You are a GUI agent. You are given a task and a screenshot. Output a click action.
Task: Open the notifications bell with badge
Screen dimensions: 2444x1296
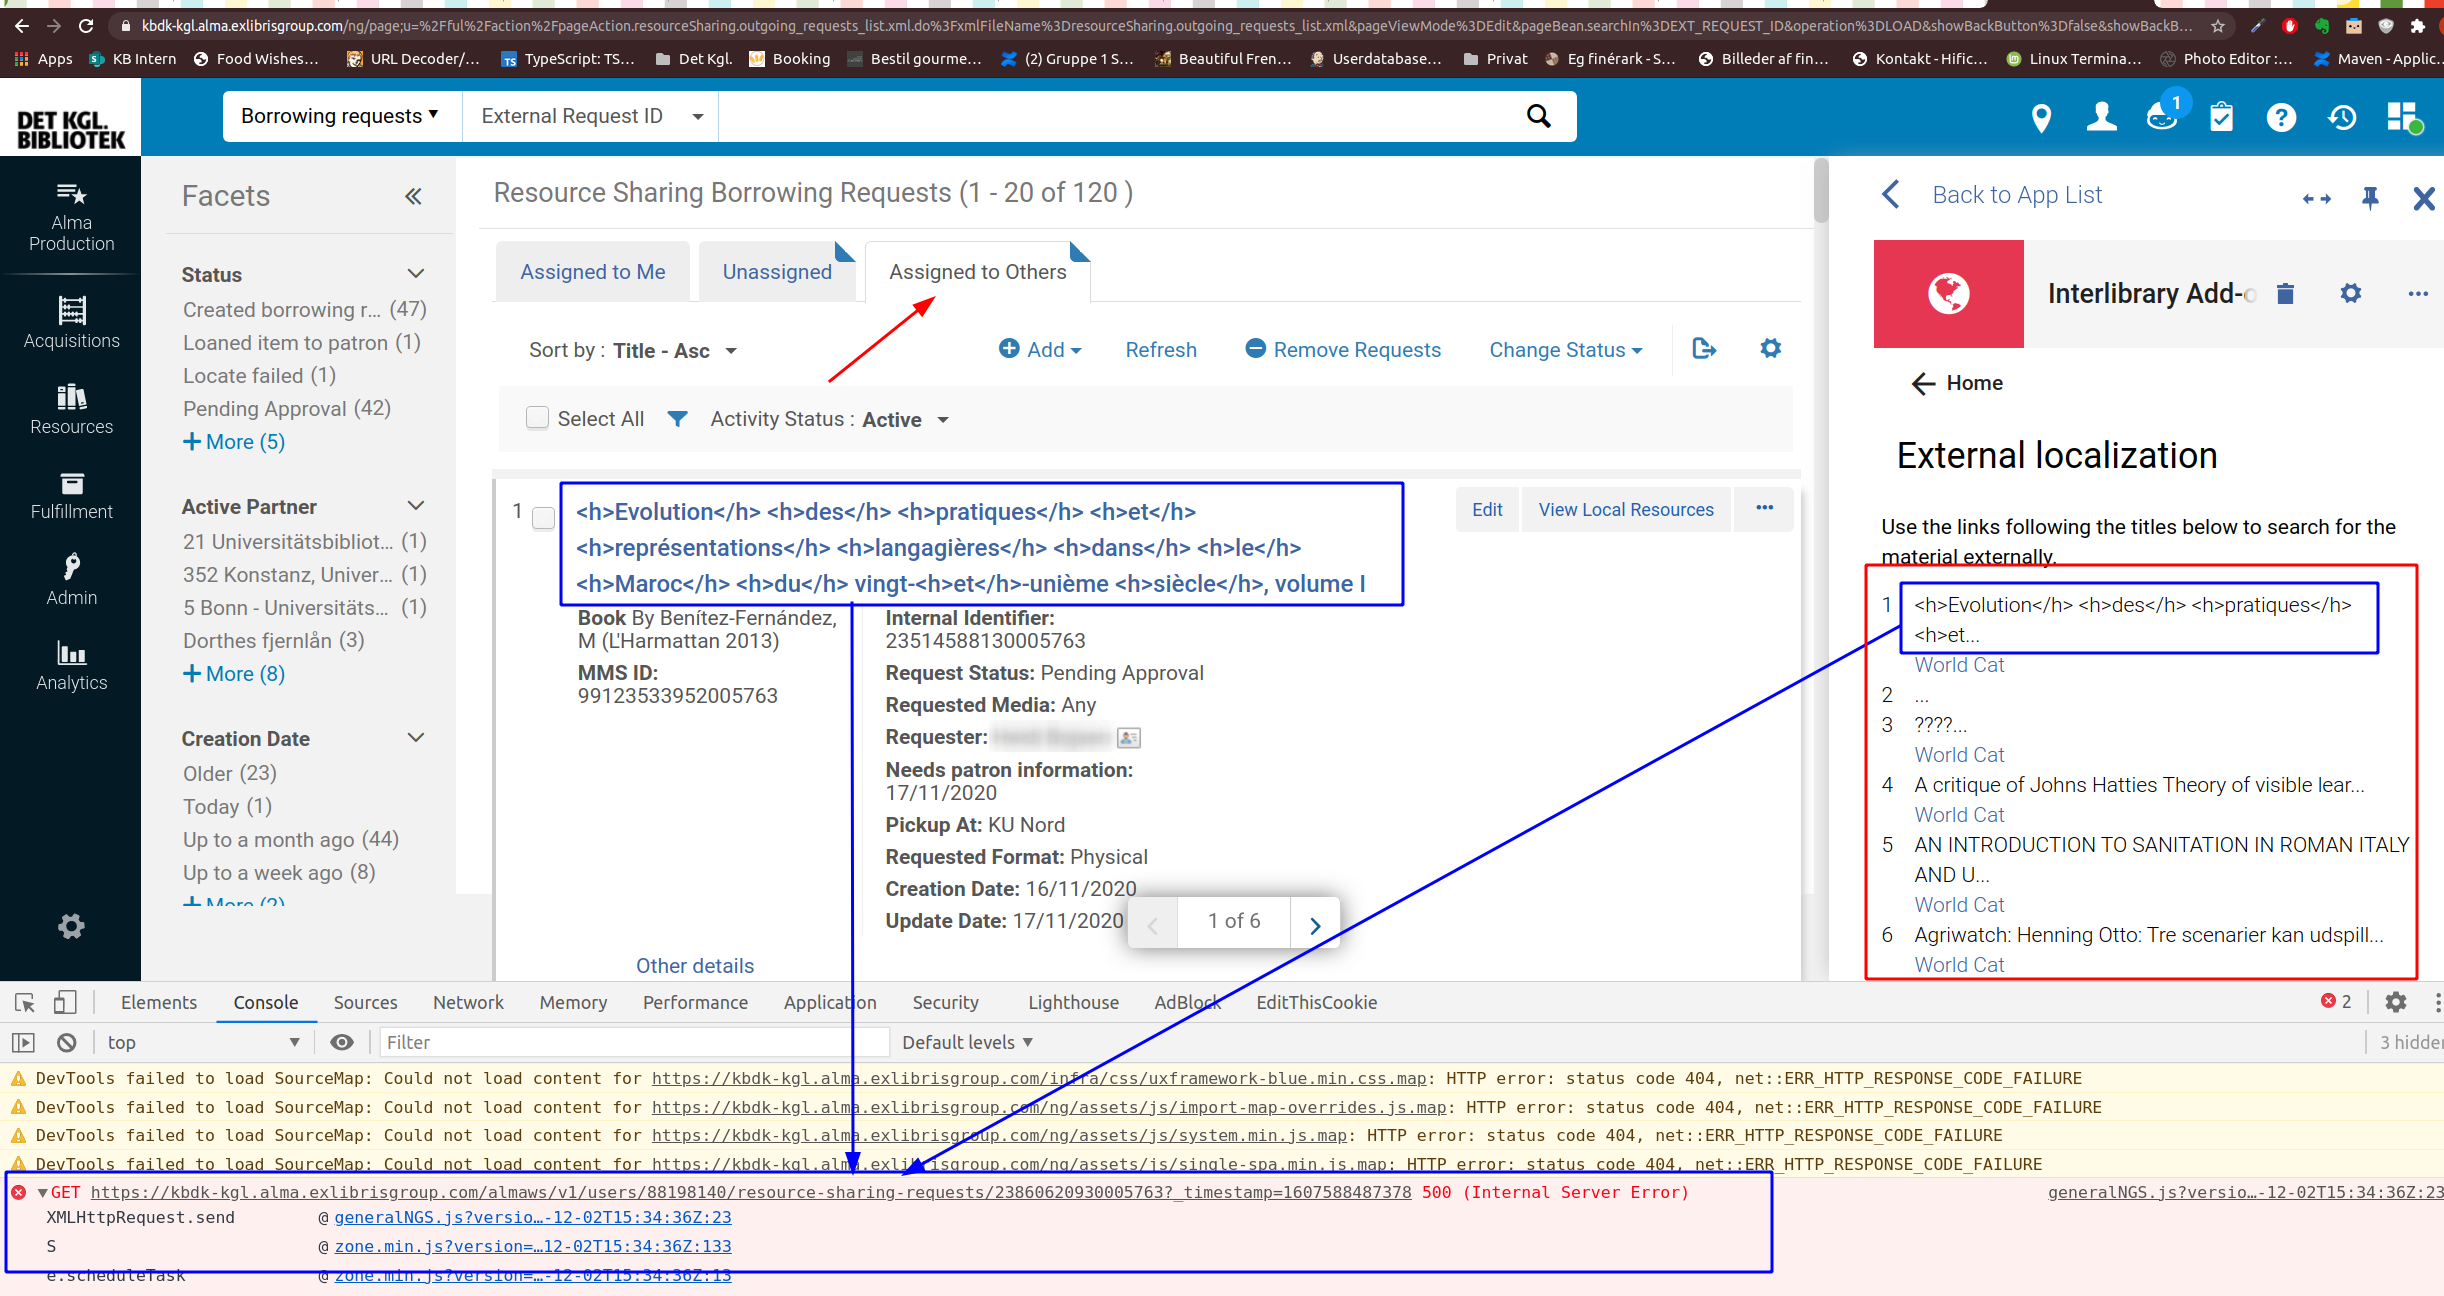(x=2161, y=117)
